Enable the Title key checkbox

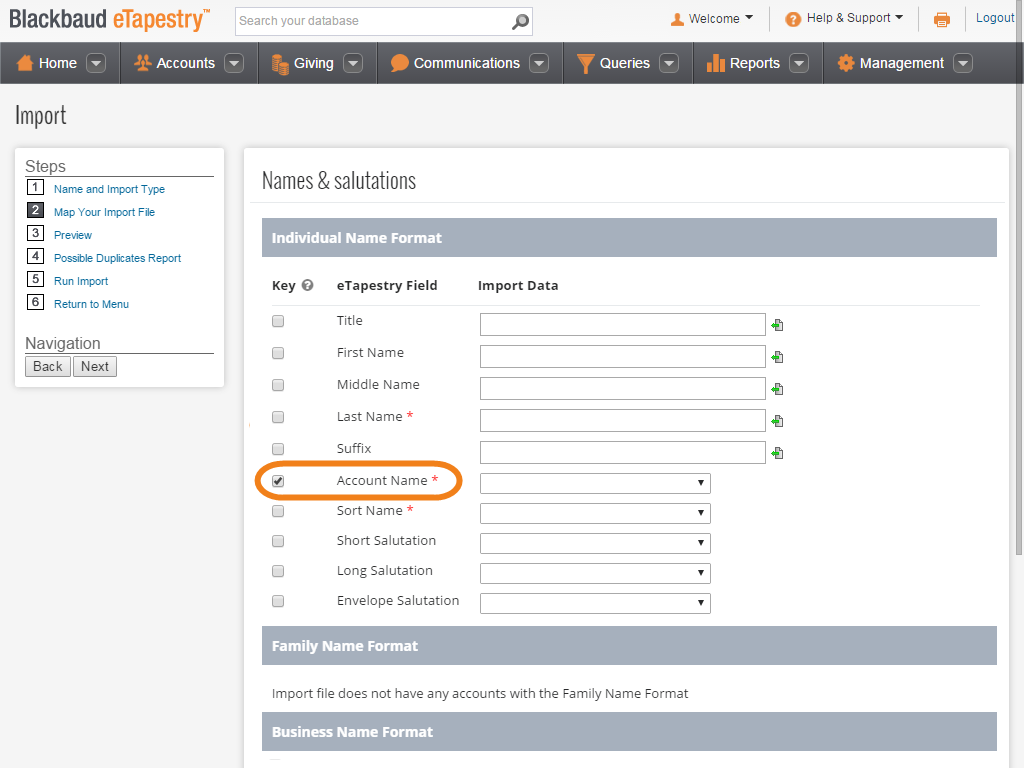click(x=277, y=321)
